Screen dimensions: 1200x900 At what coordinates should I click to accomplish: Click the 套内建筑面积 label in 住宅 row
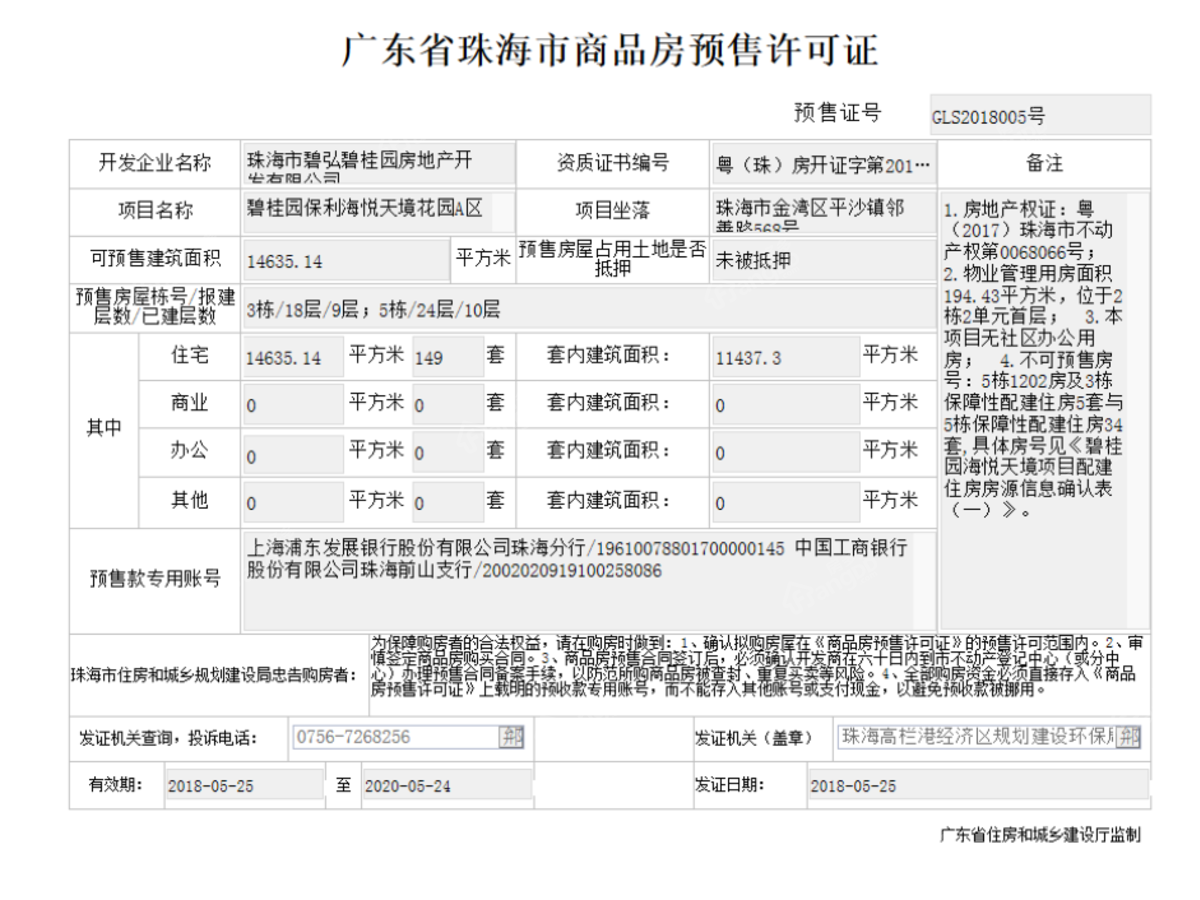609,355
